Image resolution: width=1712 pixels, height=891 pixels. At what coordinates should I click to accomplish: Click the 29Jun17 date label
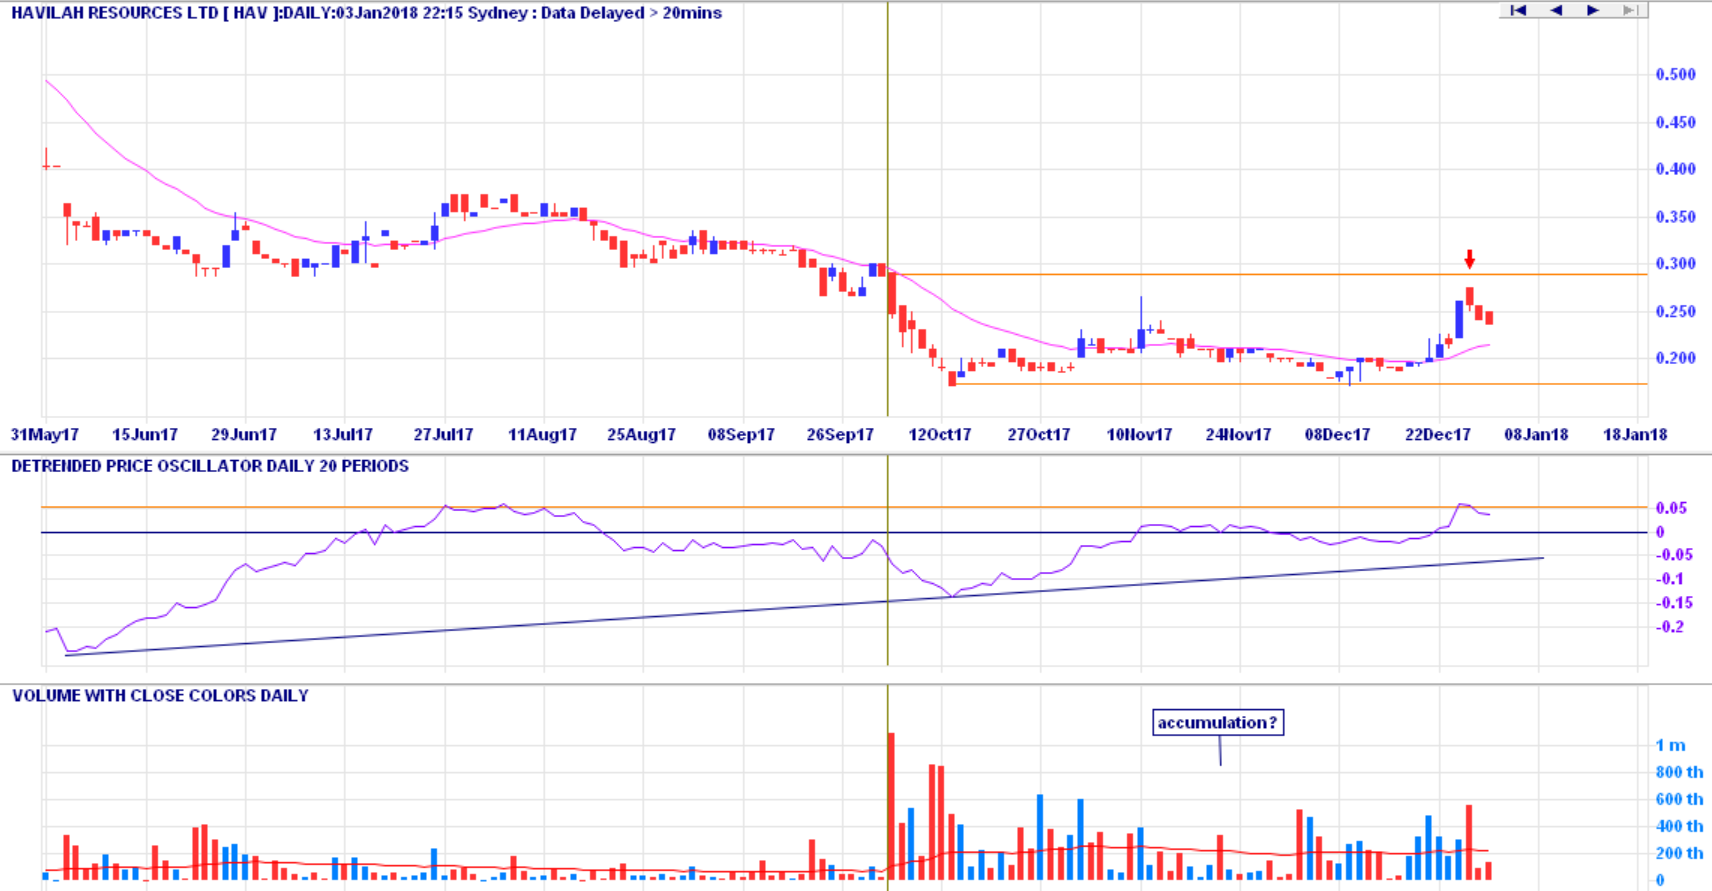(x=244, y=435)
